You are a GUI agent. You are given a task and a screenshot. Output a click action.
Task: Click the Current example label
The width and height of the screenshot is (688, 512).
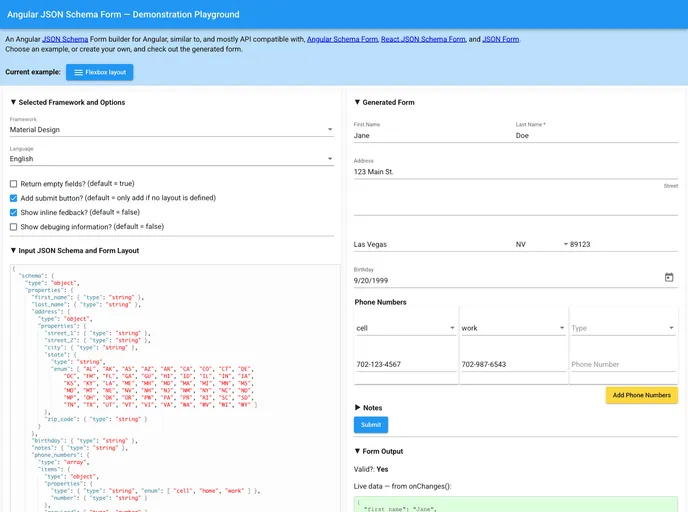coord(33,72)
